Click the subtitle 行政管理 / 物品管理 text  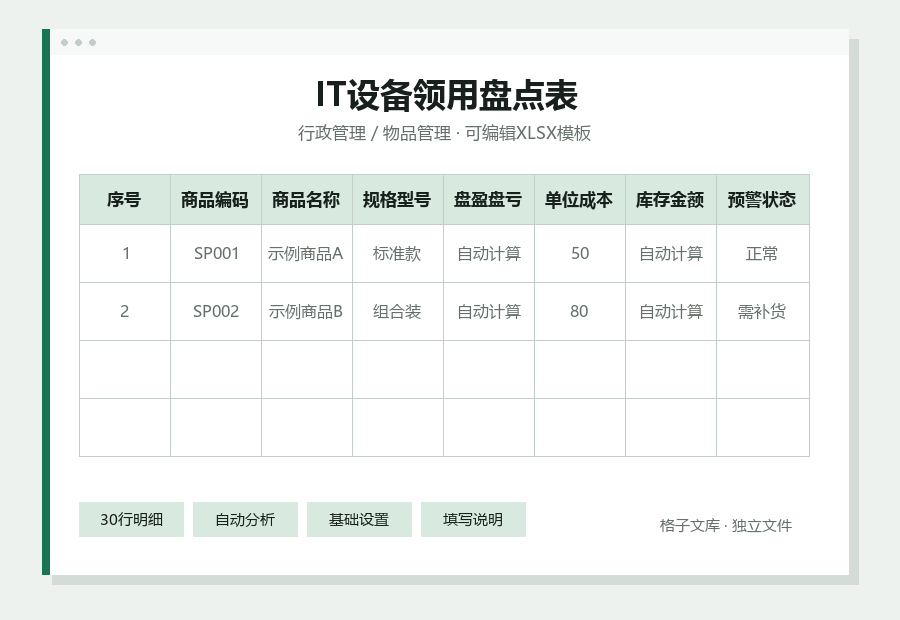[x=374, y=133]
